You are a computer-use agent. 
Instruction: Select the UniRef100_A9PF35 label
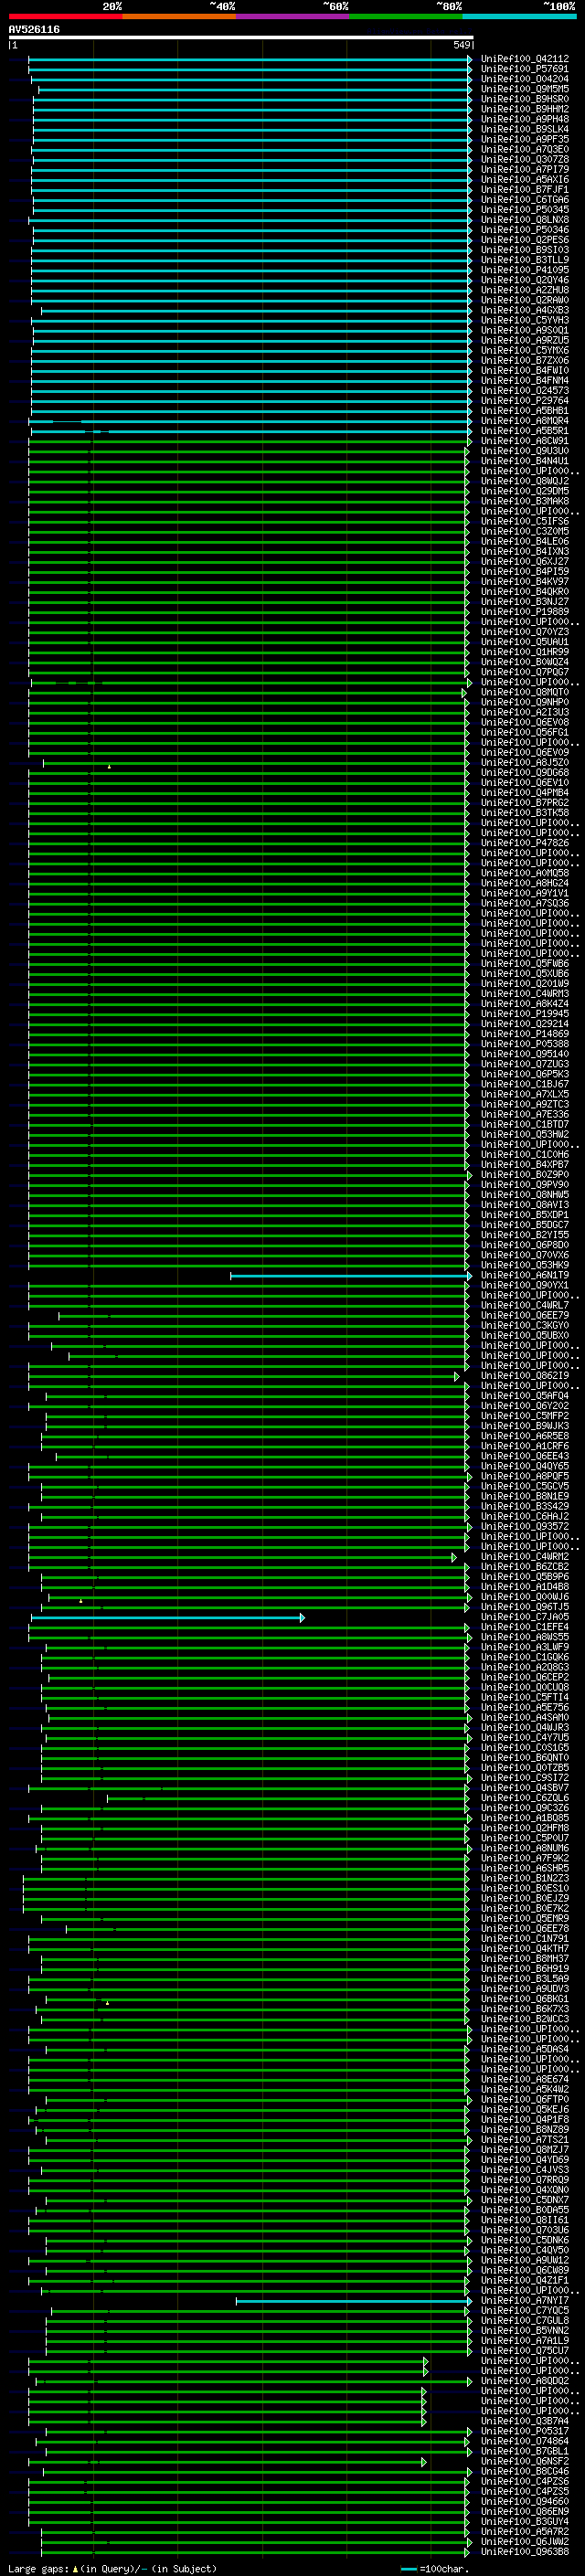coord(524,139)
